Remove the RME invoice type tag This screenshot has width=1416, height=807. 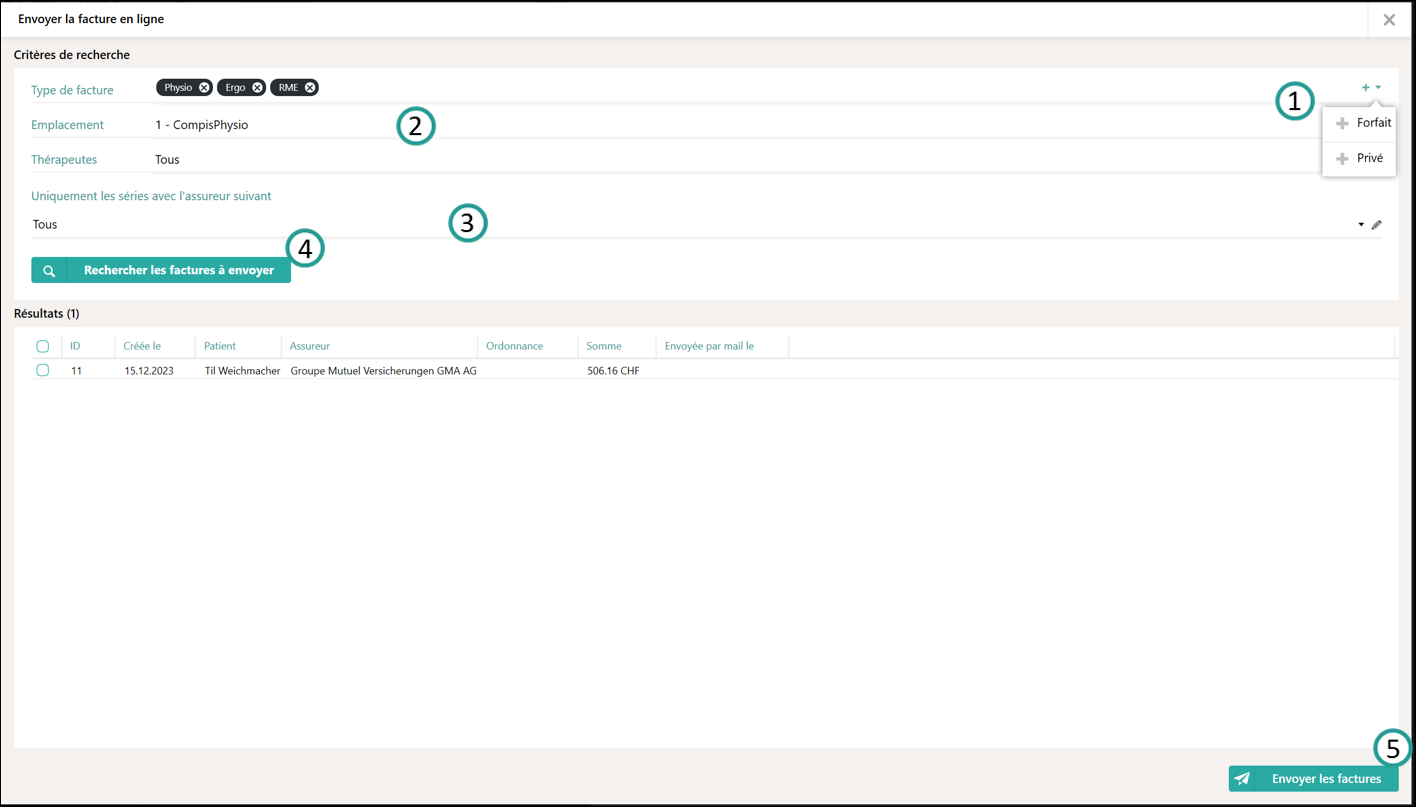point(310,88)
